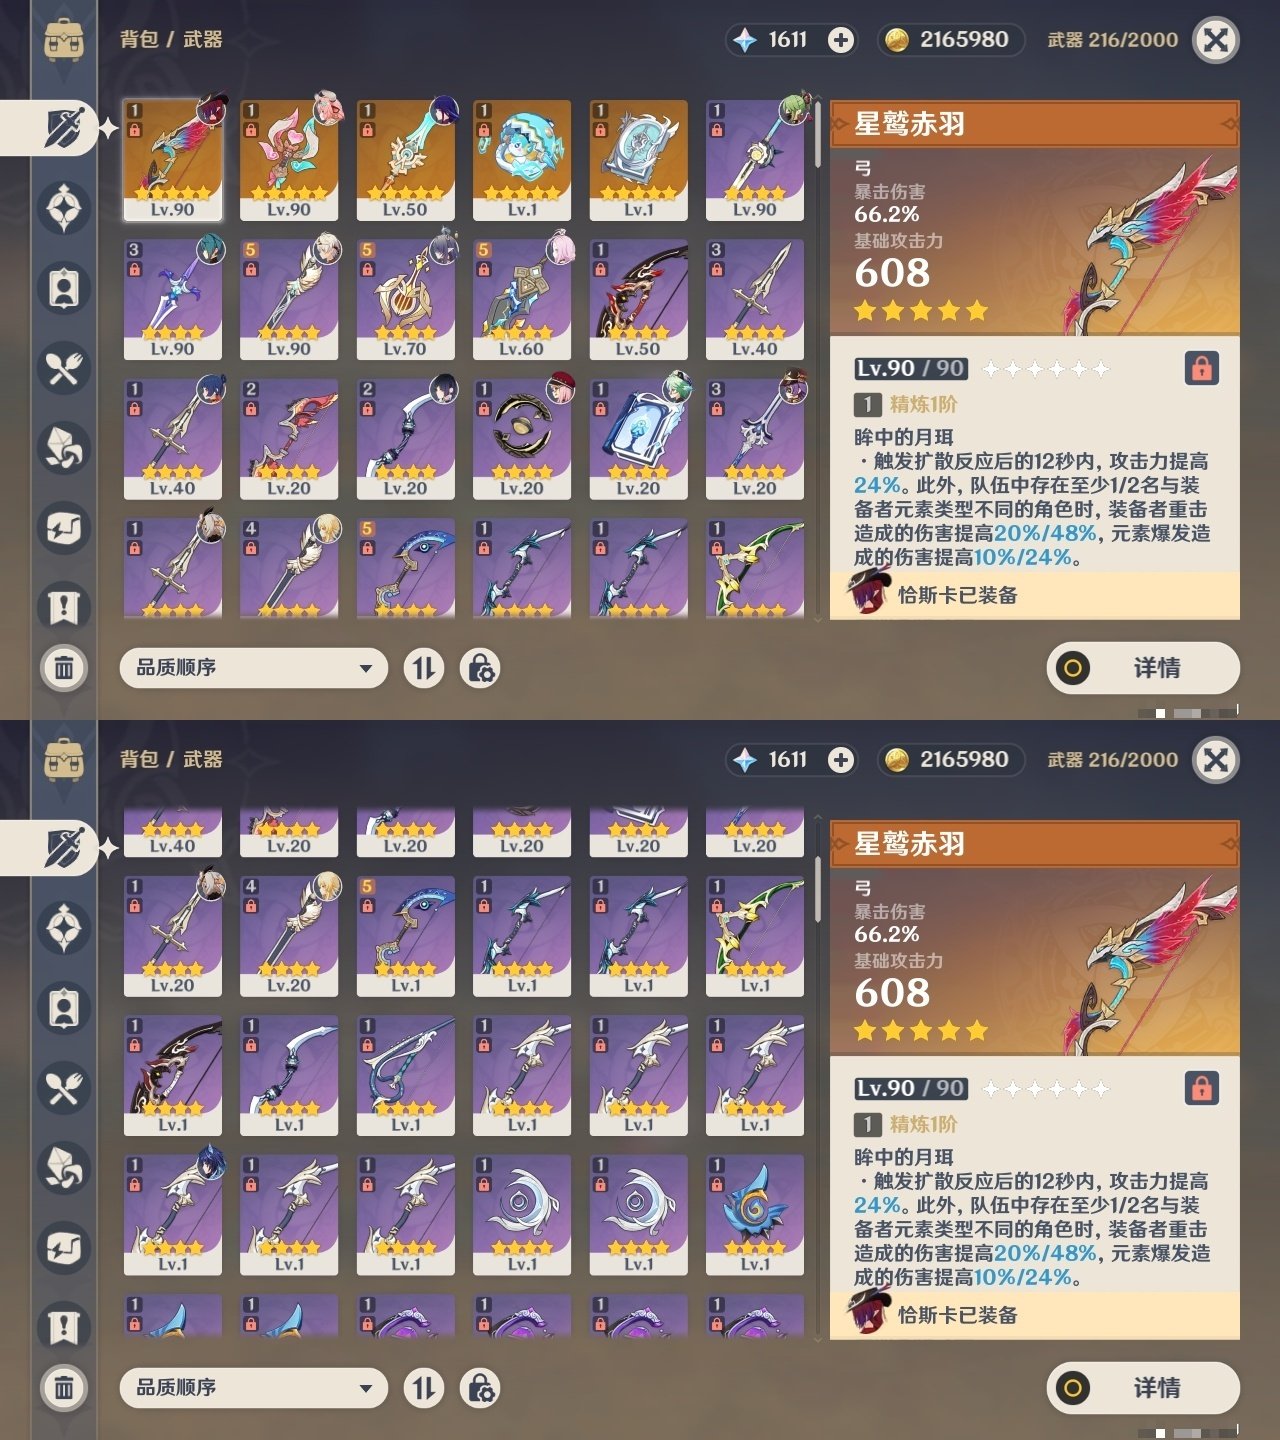Open the food tab in upper sidebar

coord(64,369)
